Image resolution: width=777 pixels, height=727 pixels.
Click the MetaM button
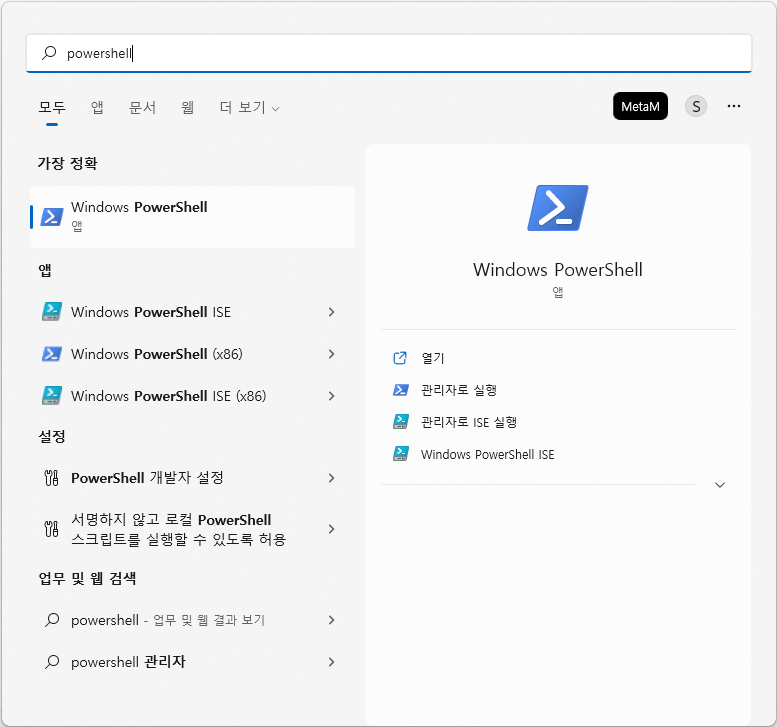click(640, 106)
